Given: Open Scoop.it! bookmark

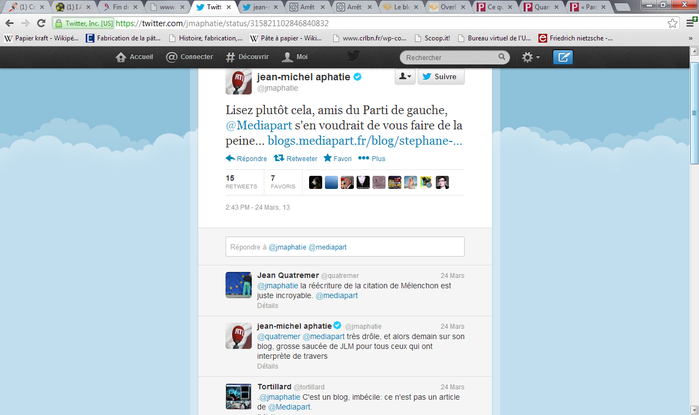Looking at the screenshot, I should 432,38.
